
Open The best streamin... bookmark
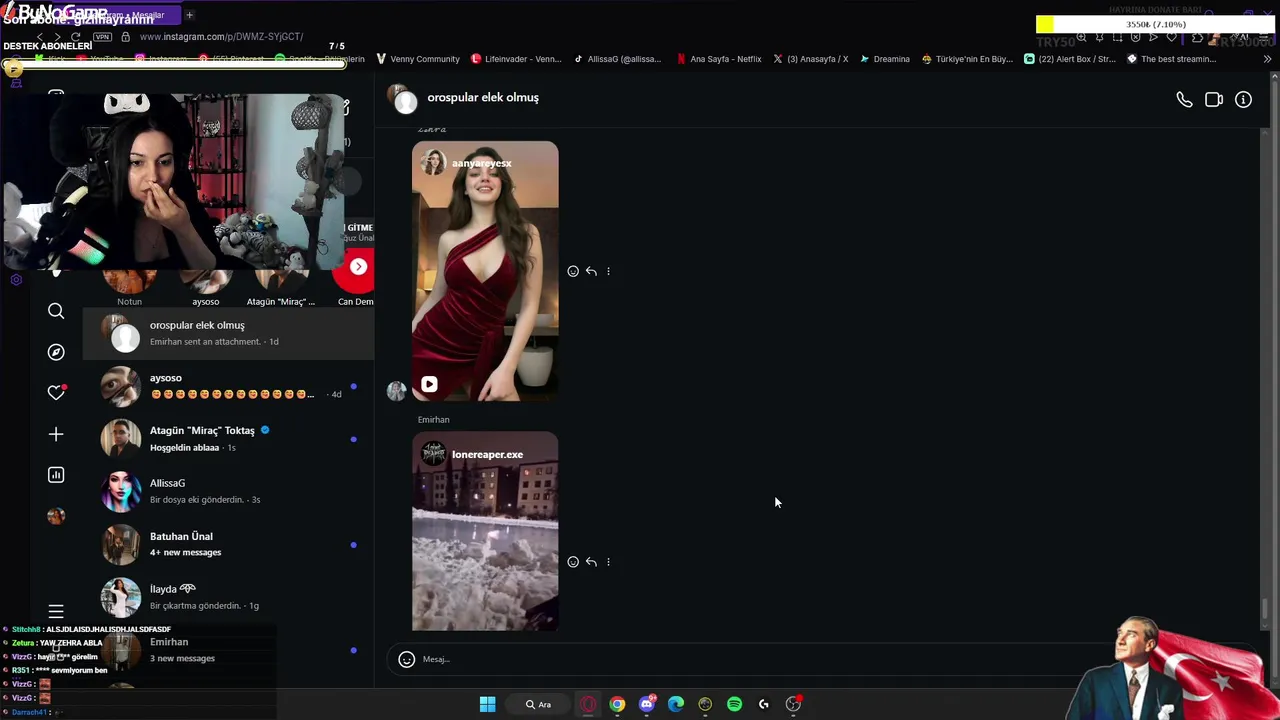click(1171, 59)
